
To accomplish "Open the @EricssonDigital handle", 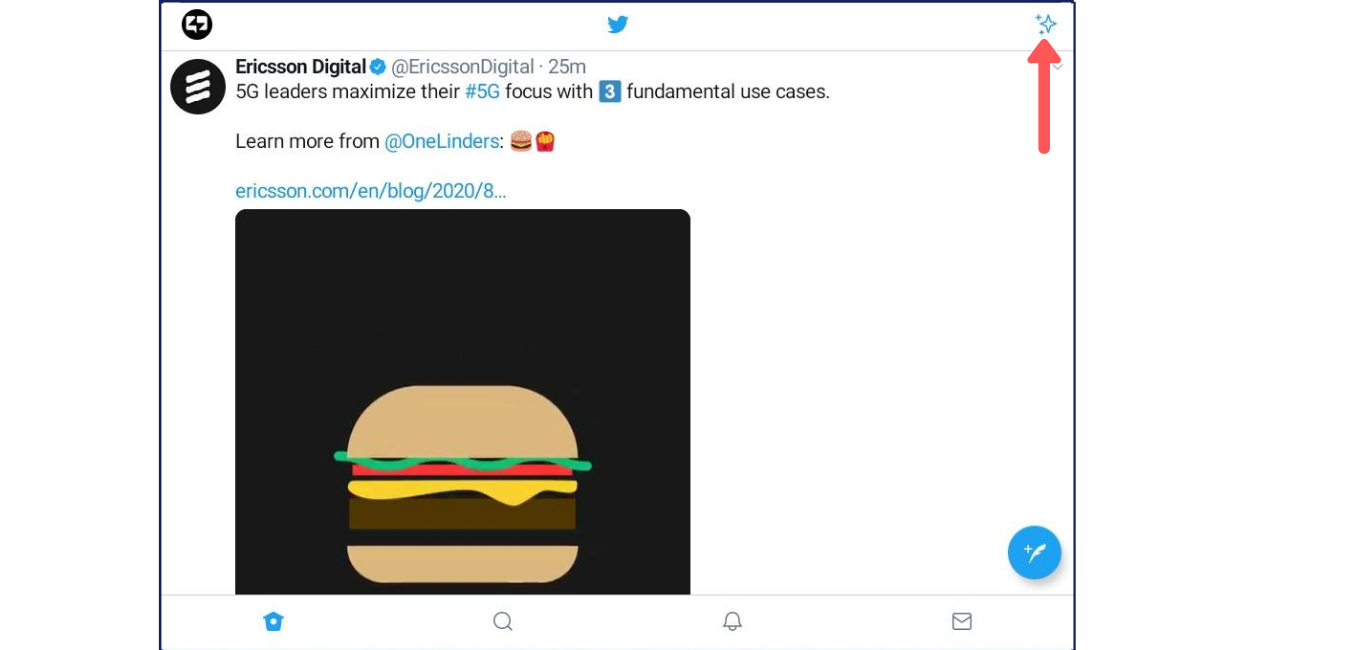I will click(x=462, y=67).
